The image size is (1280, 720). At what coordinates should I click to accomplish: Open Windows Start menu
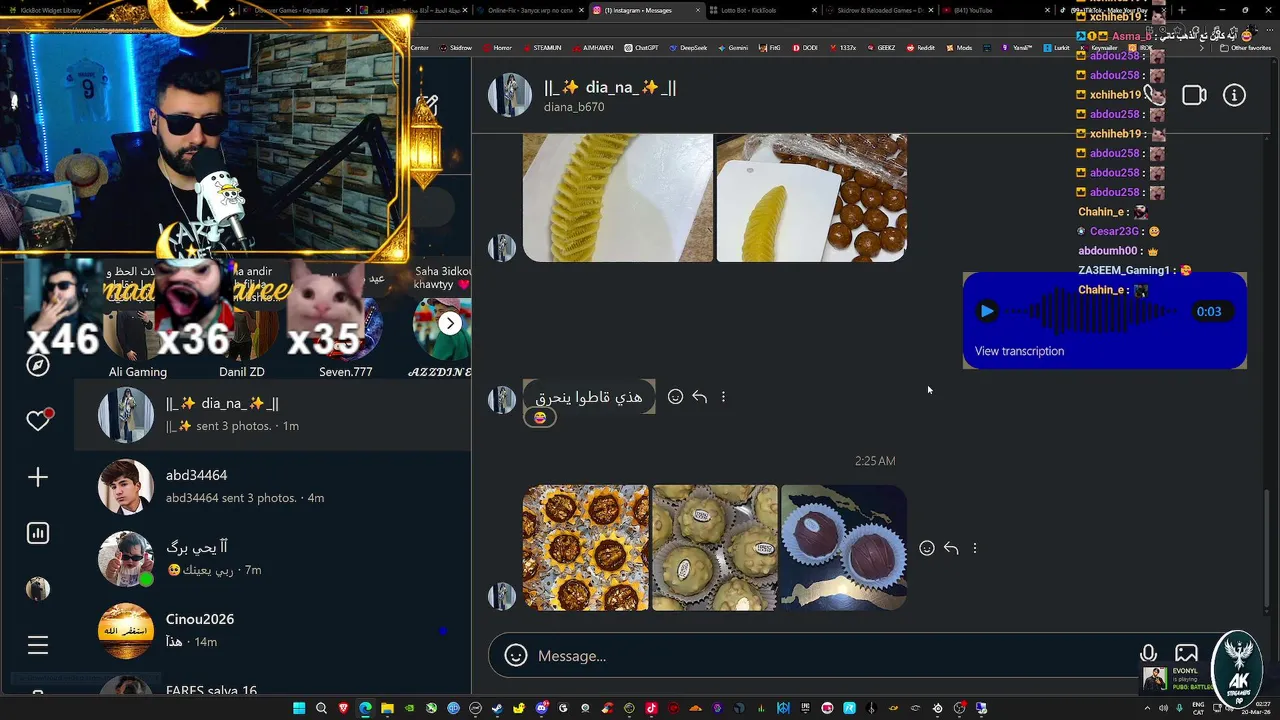tap(299, 708)
